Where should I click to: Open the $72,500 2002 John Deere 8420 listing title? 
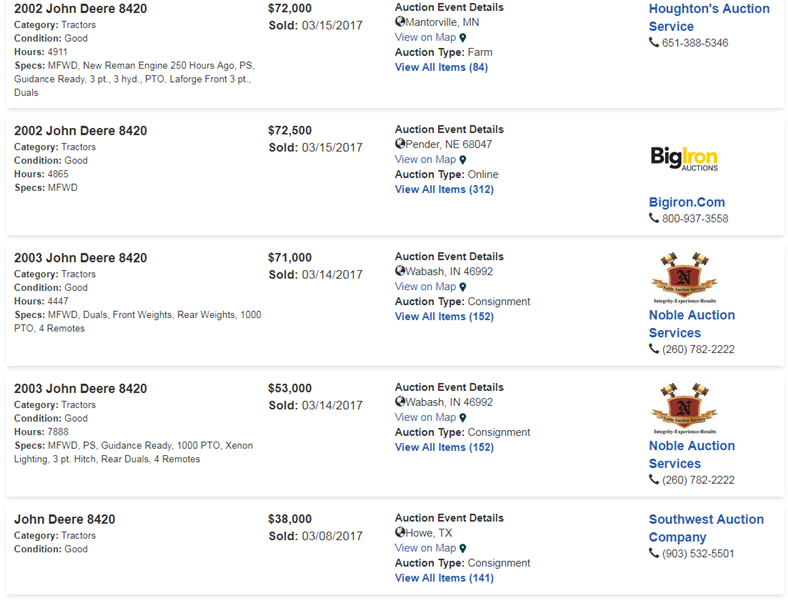click(x=80, y=131)
